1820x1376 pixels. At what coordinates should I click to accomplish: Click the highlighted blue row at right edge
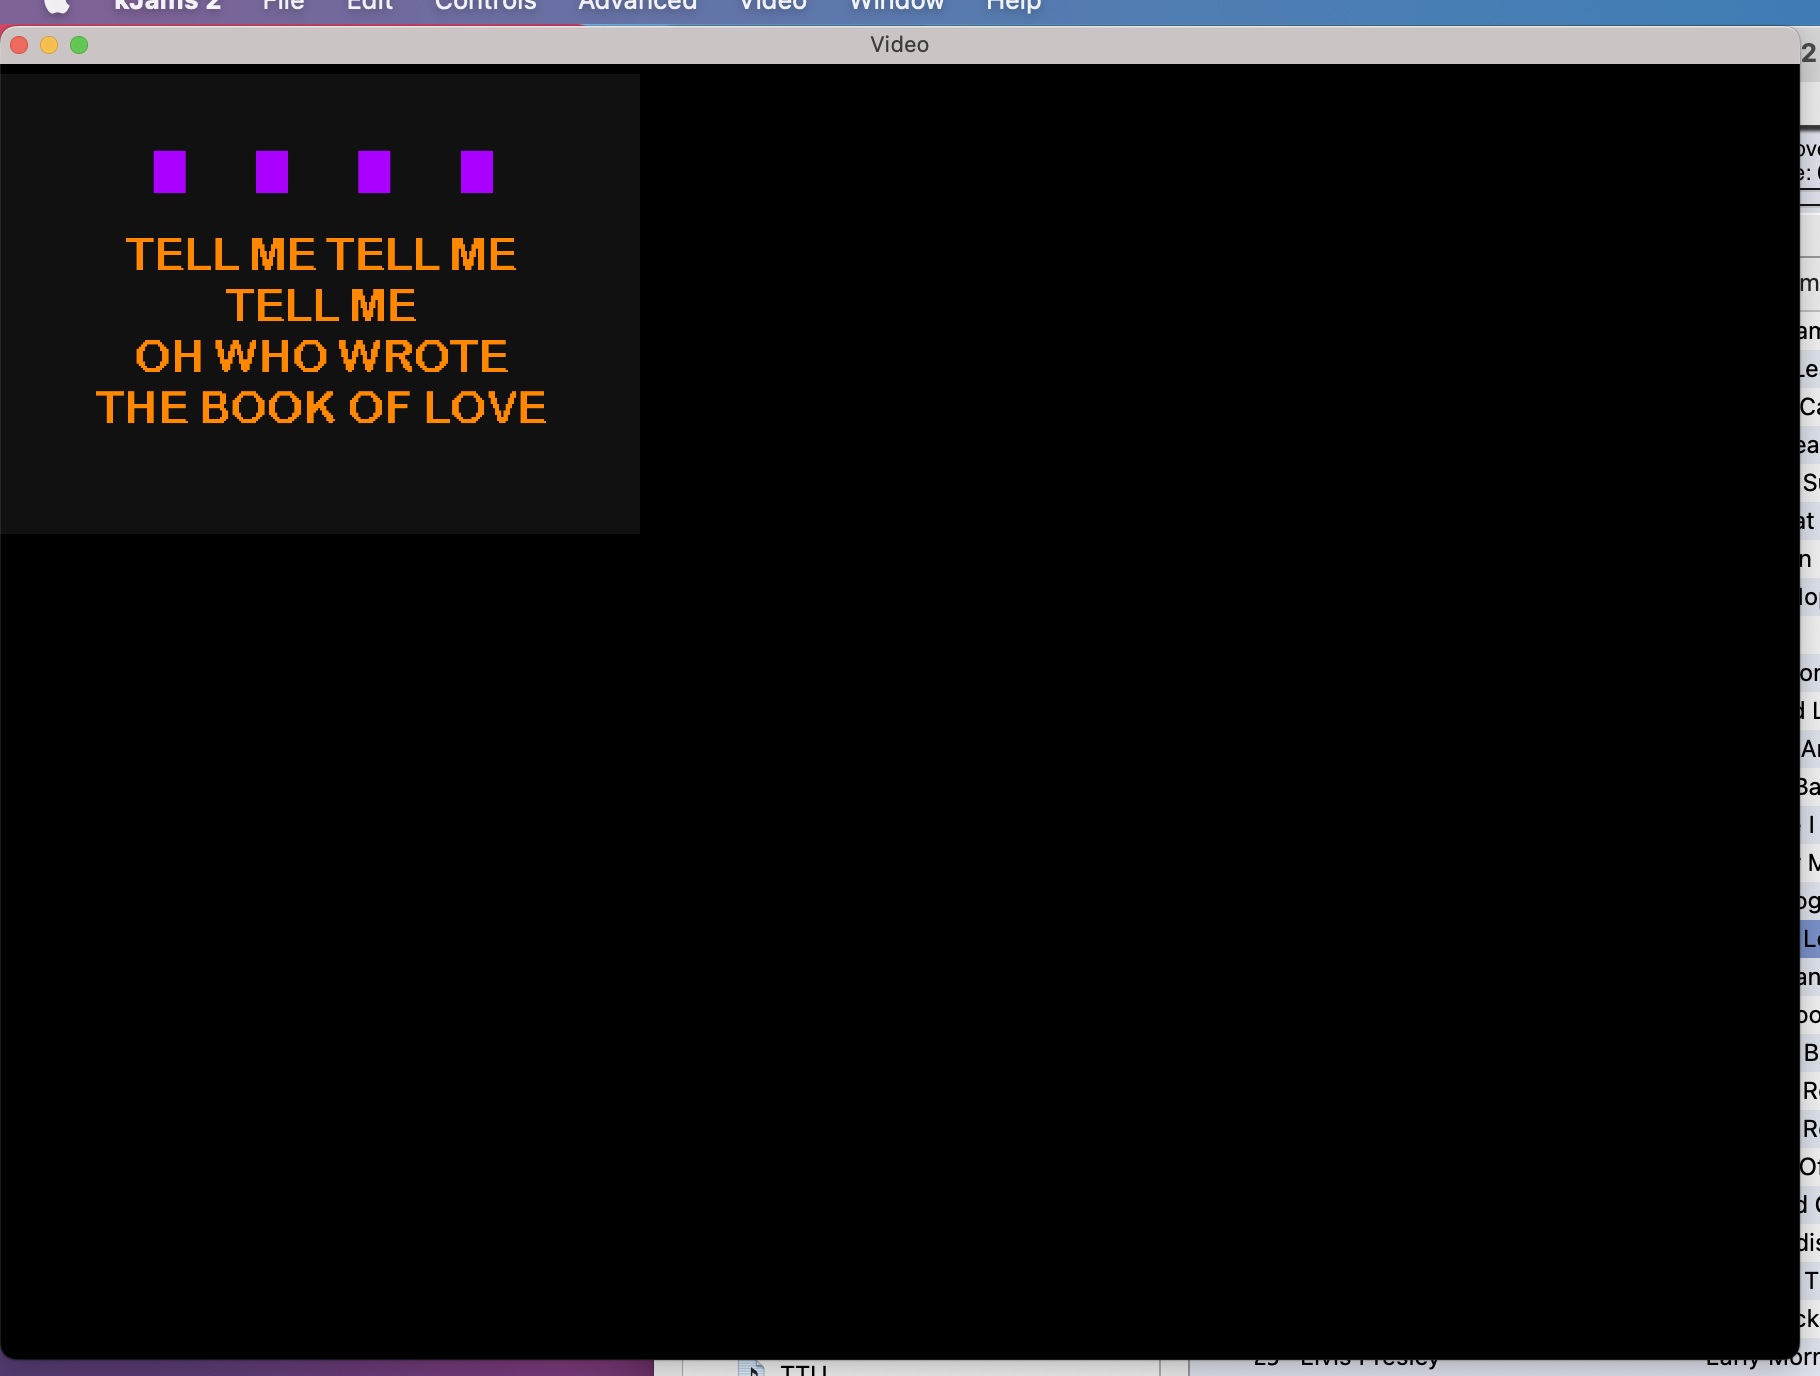tap(1810, 940)
